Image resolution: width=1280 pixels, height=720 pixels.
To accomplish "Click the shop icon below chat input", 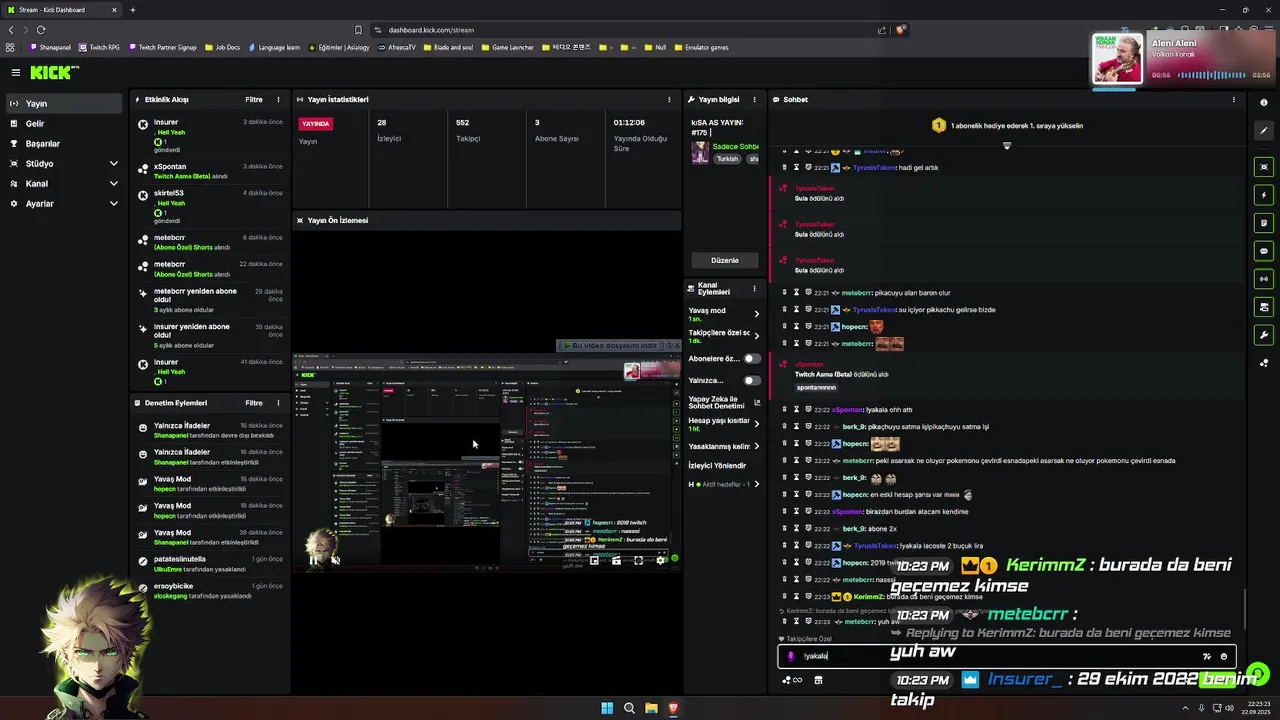I will click(818, 680).
